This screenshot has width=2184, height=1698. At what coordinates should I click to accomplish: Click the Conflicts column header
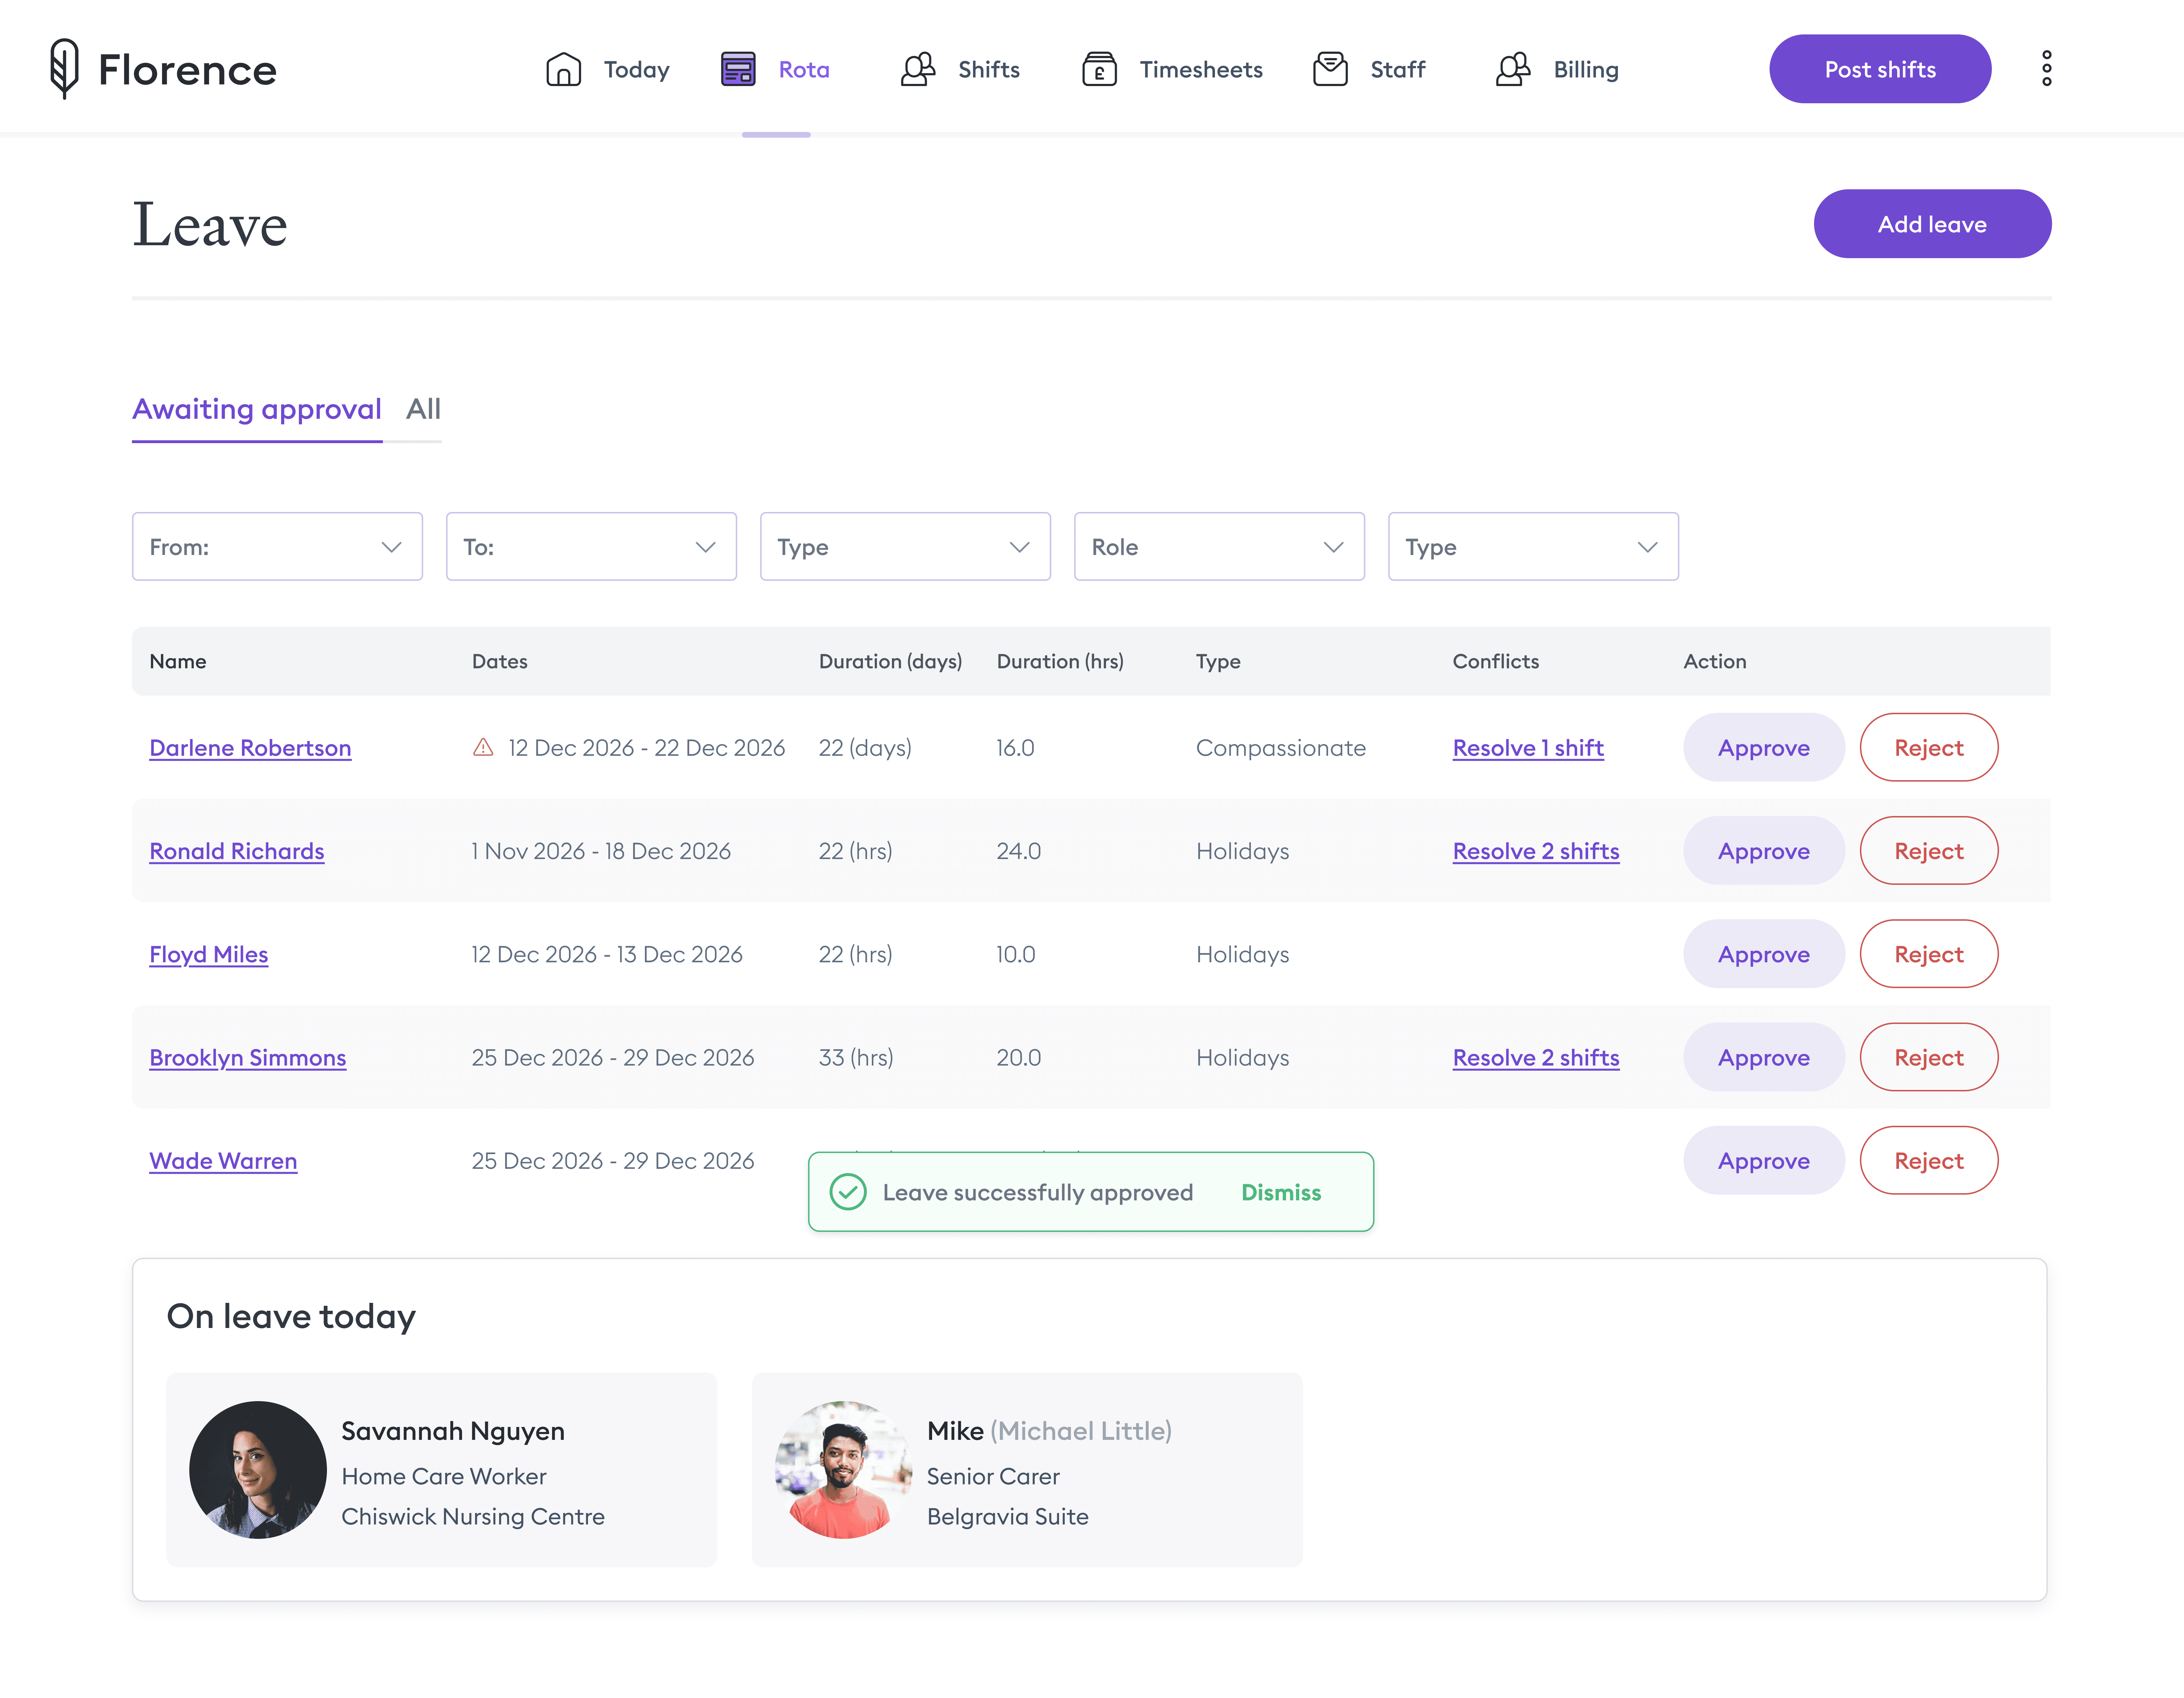pyautogui.click(x=1496, y=661)
